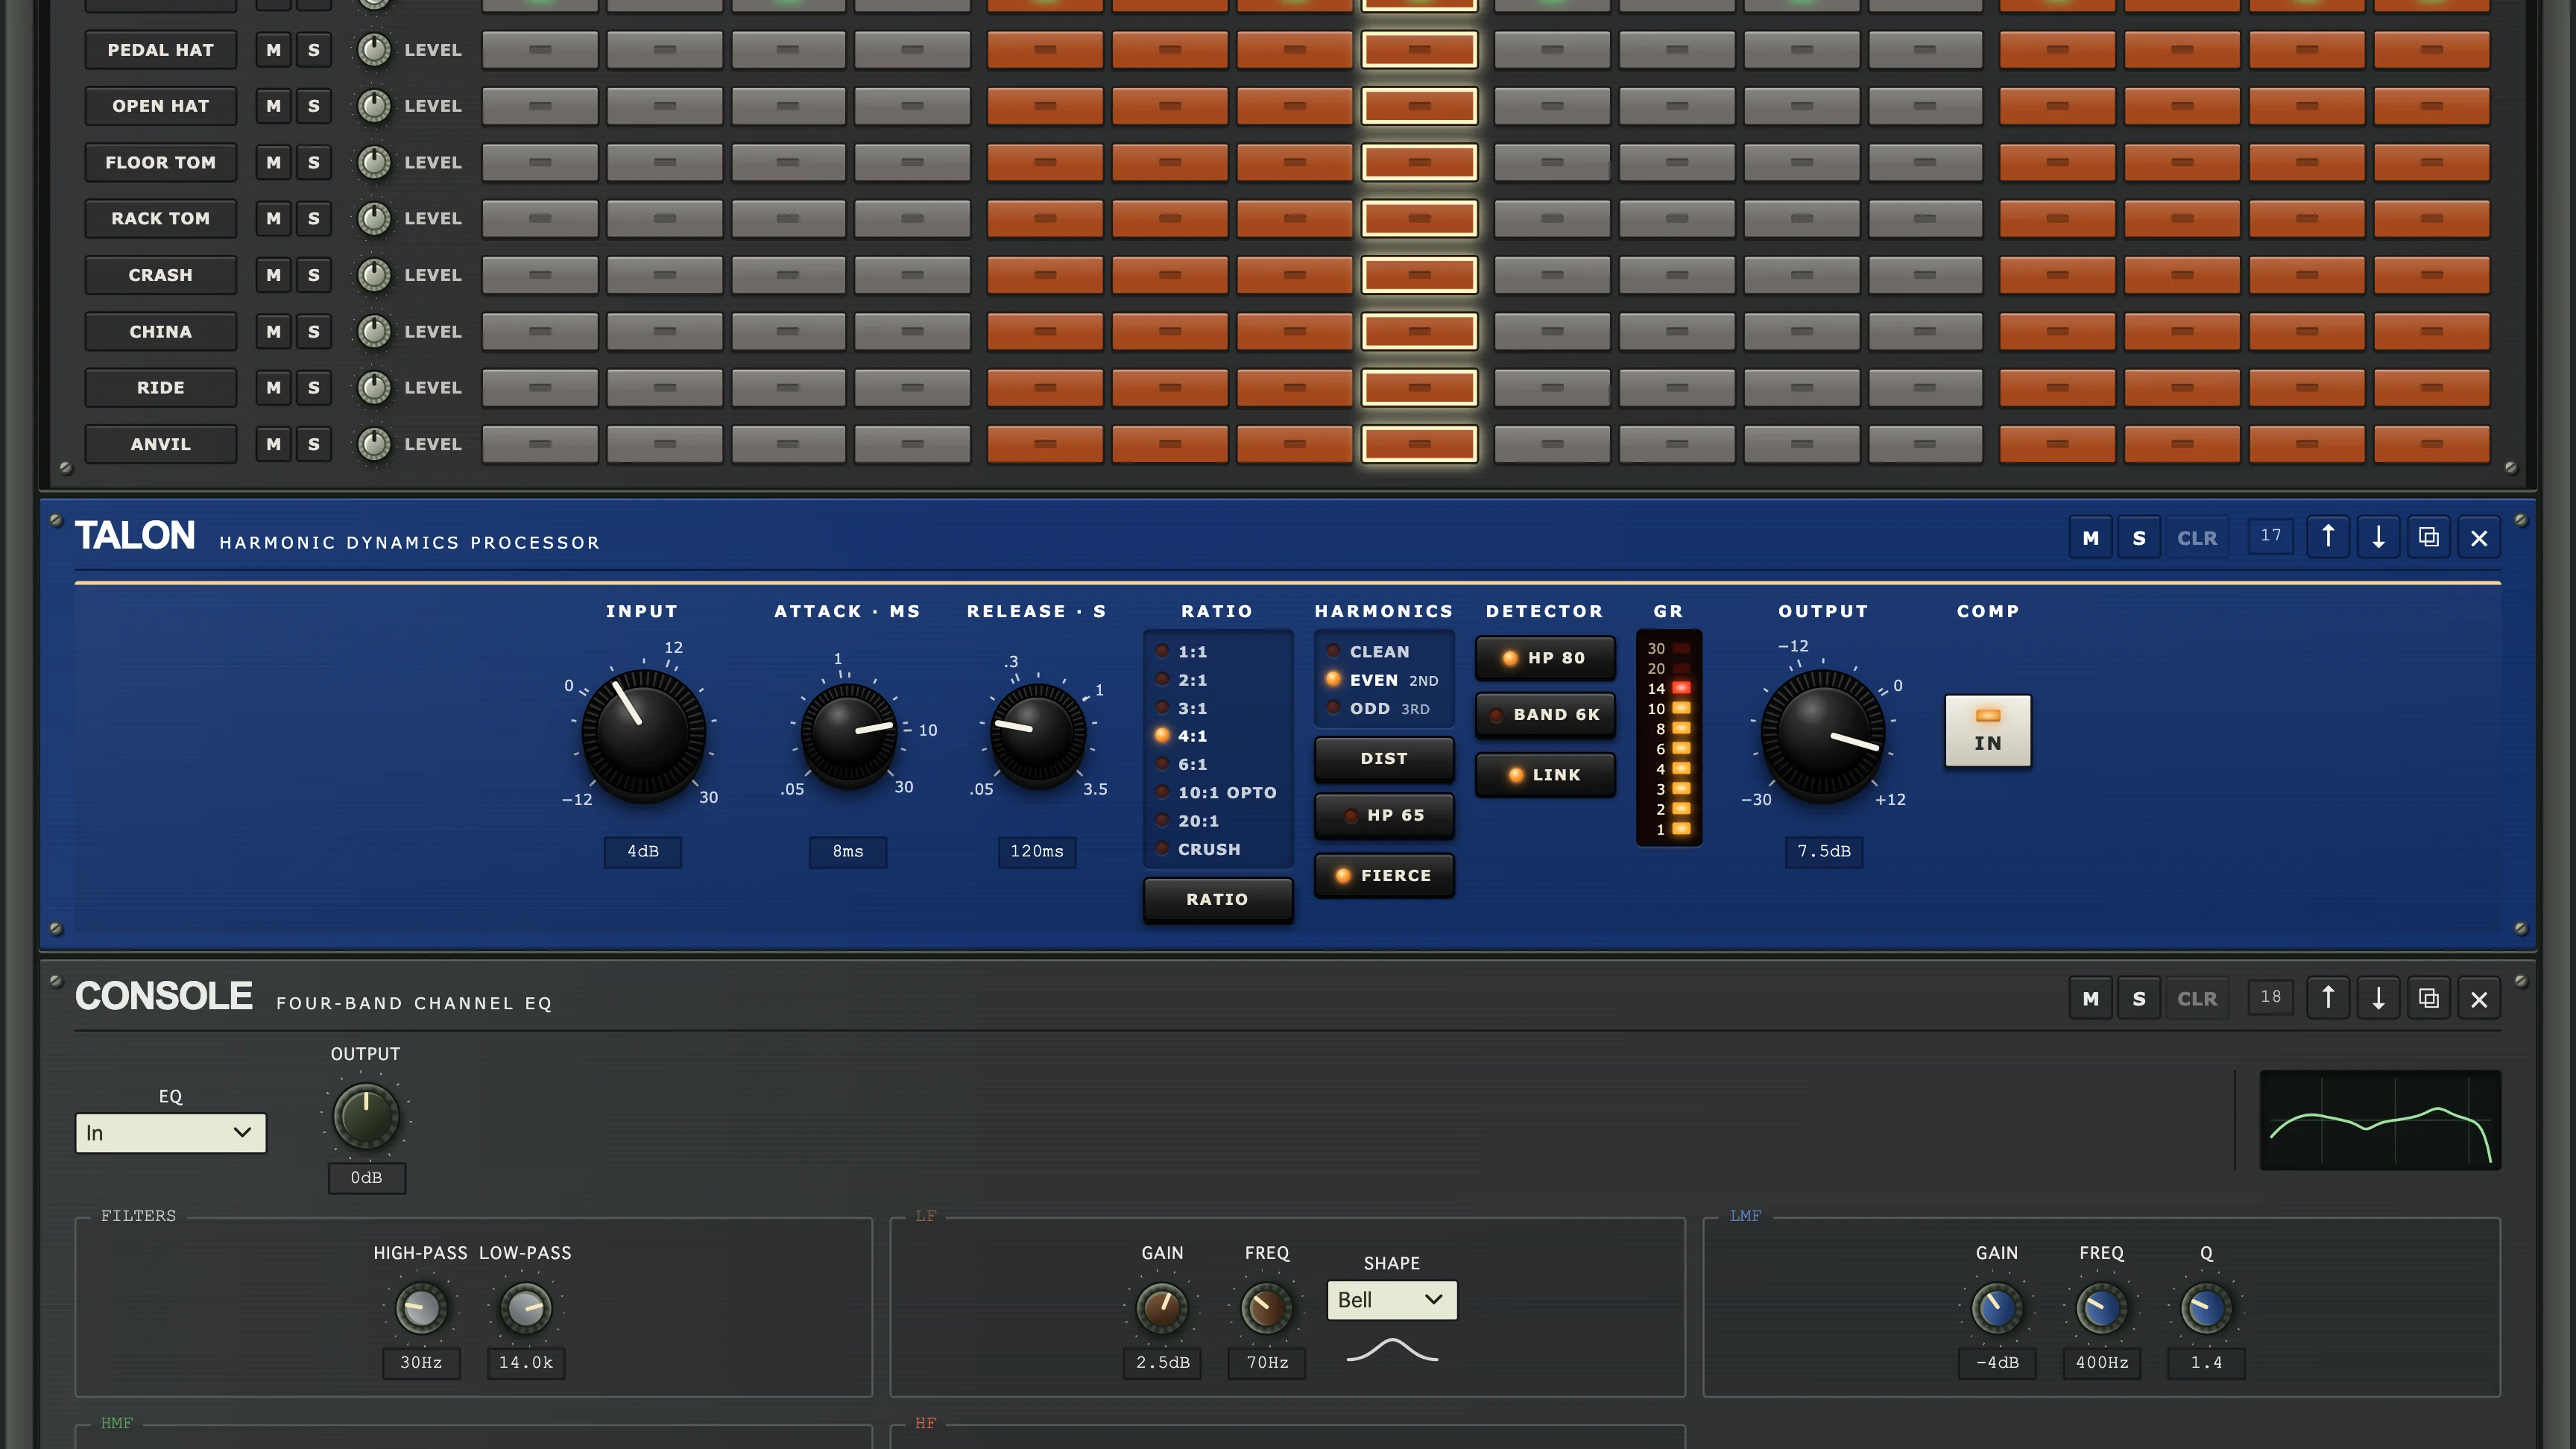Image resolution: width=2576 pixels, height=1449 pixels.
Task: Duplicate the CONSOLE EQ module
Action: [2428, 998]
